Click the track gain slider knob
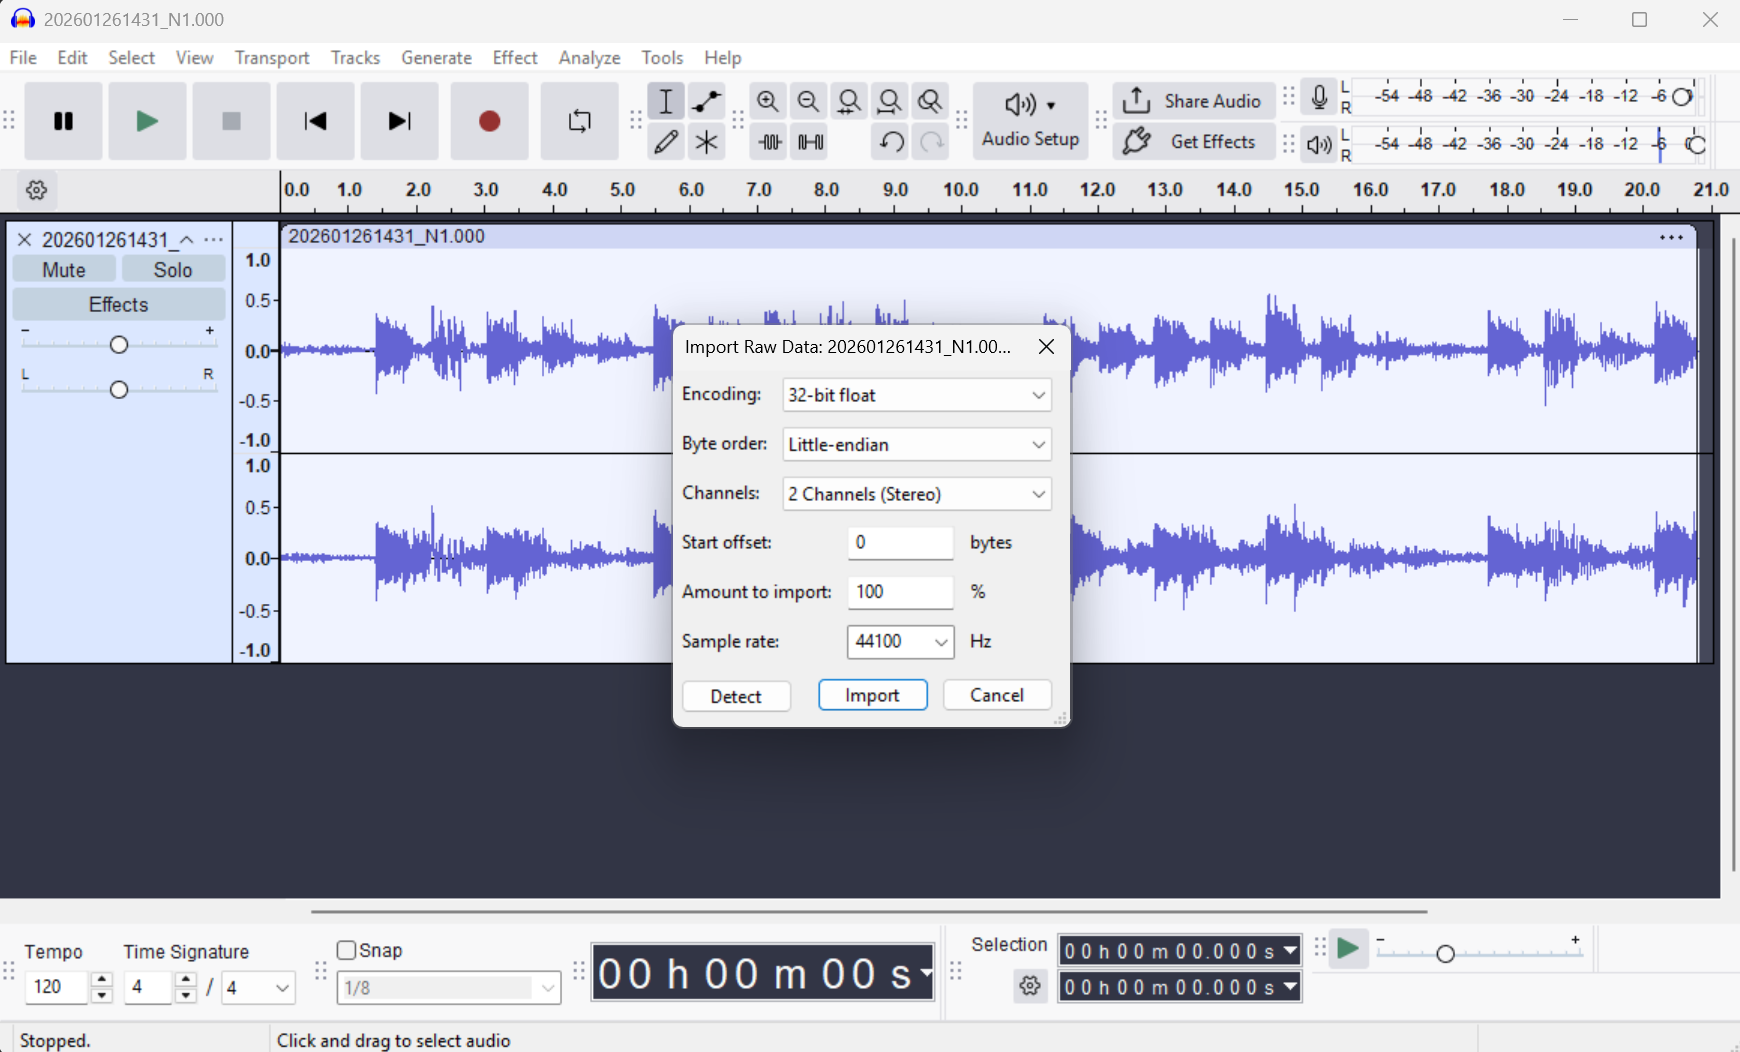The height and width of the screenshot is (1052, 1740). 119,345
